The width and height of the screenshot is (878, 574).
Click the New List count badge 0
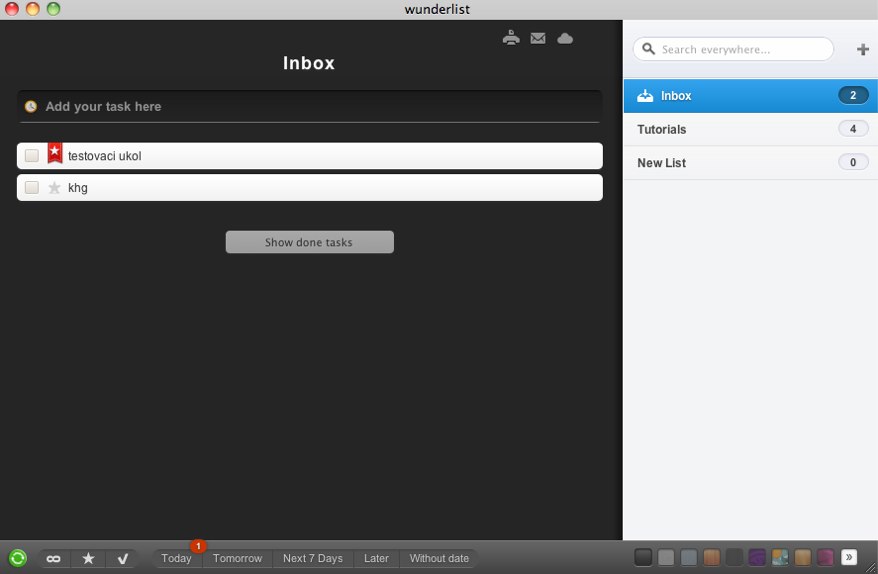tap(853, 162)
